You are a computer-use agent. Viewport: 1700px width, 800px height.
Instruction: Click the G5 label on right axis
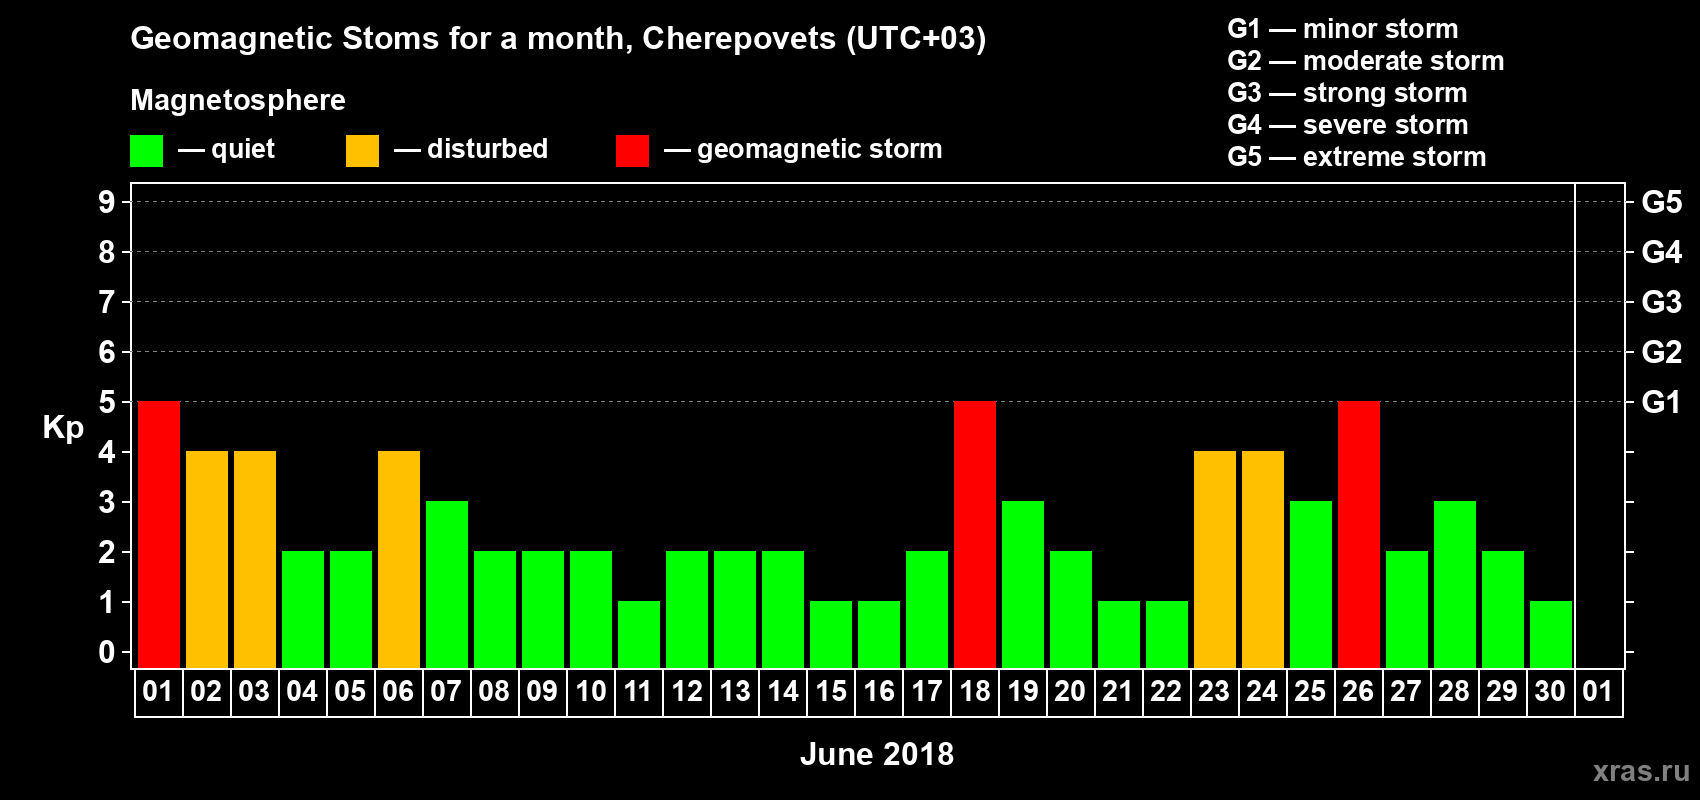(1661, 202)
